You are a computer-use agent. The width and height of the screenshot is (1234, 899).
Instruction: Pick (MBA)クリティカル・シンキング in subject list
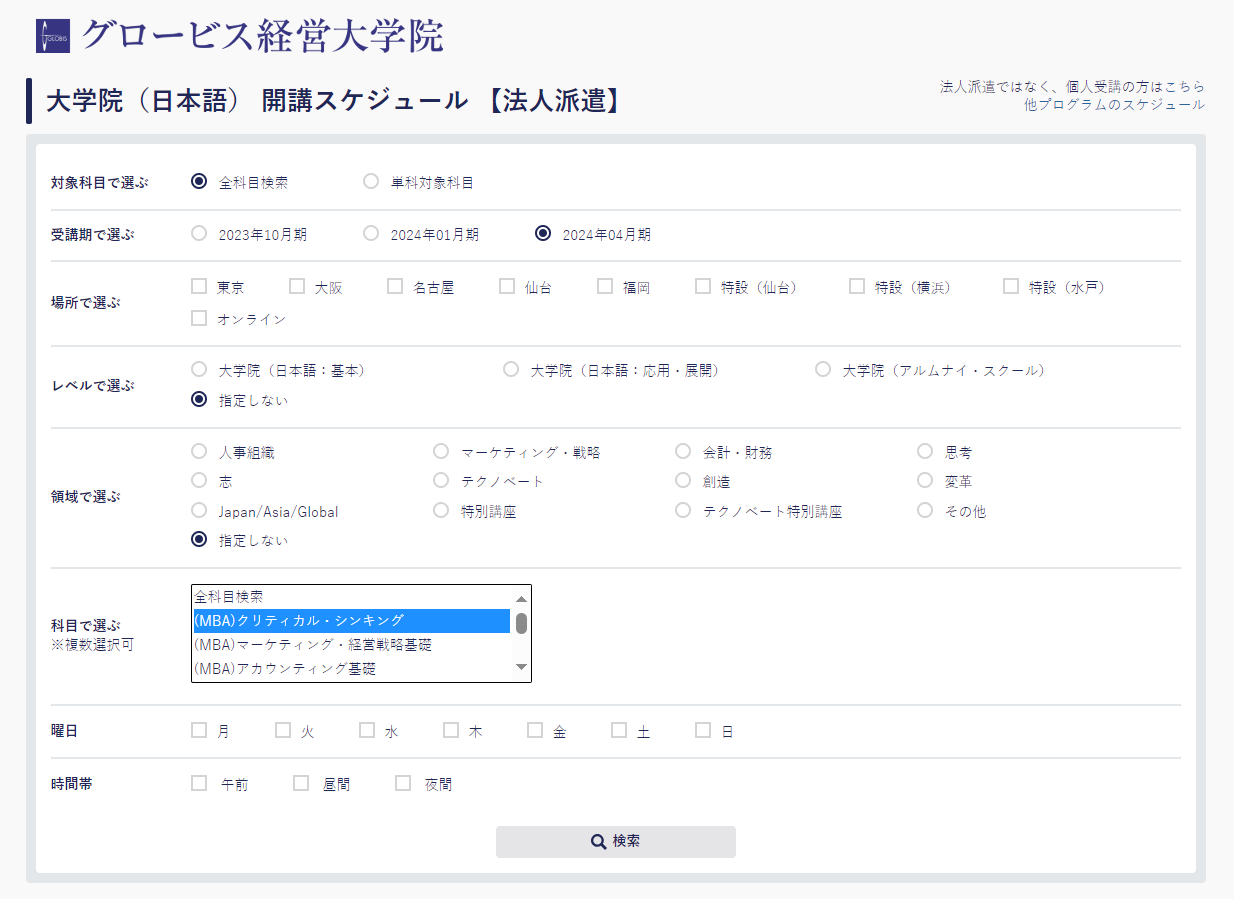(352, 621)
